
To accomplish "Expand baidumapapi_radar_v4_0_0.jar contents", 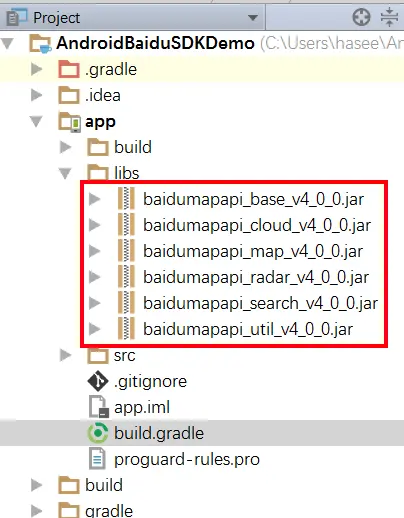I will pos(95,277).
